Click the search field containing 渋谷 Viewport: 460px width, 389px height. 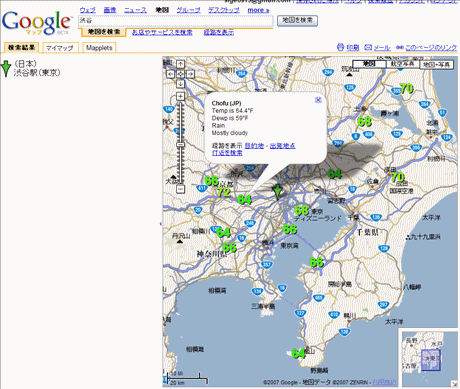pos(176,20)
